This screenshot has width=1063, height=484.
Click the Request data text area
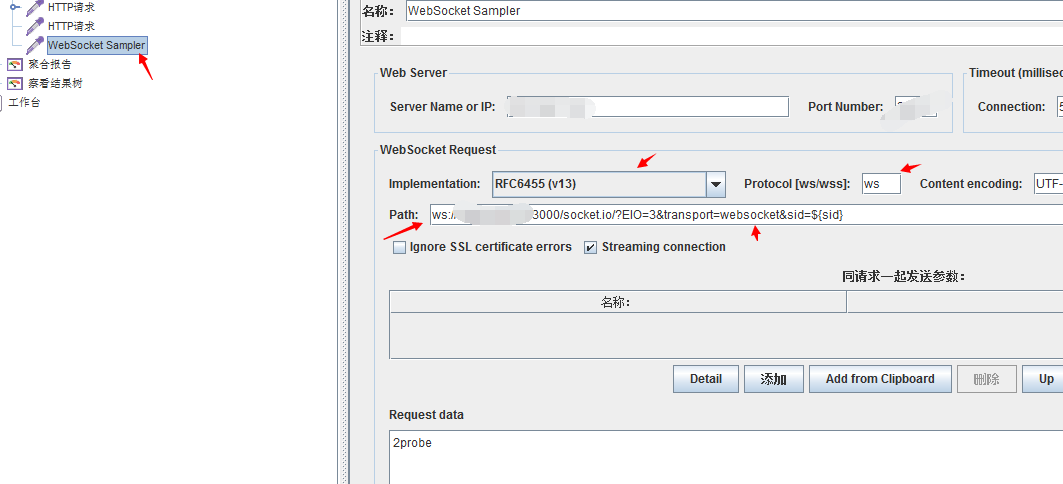tap(726, 457)
